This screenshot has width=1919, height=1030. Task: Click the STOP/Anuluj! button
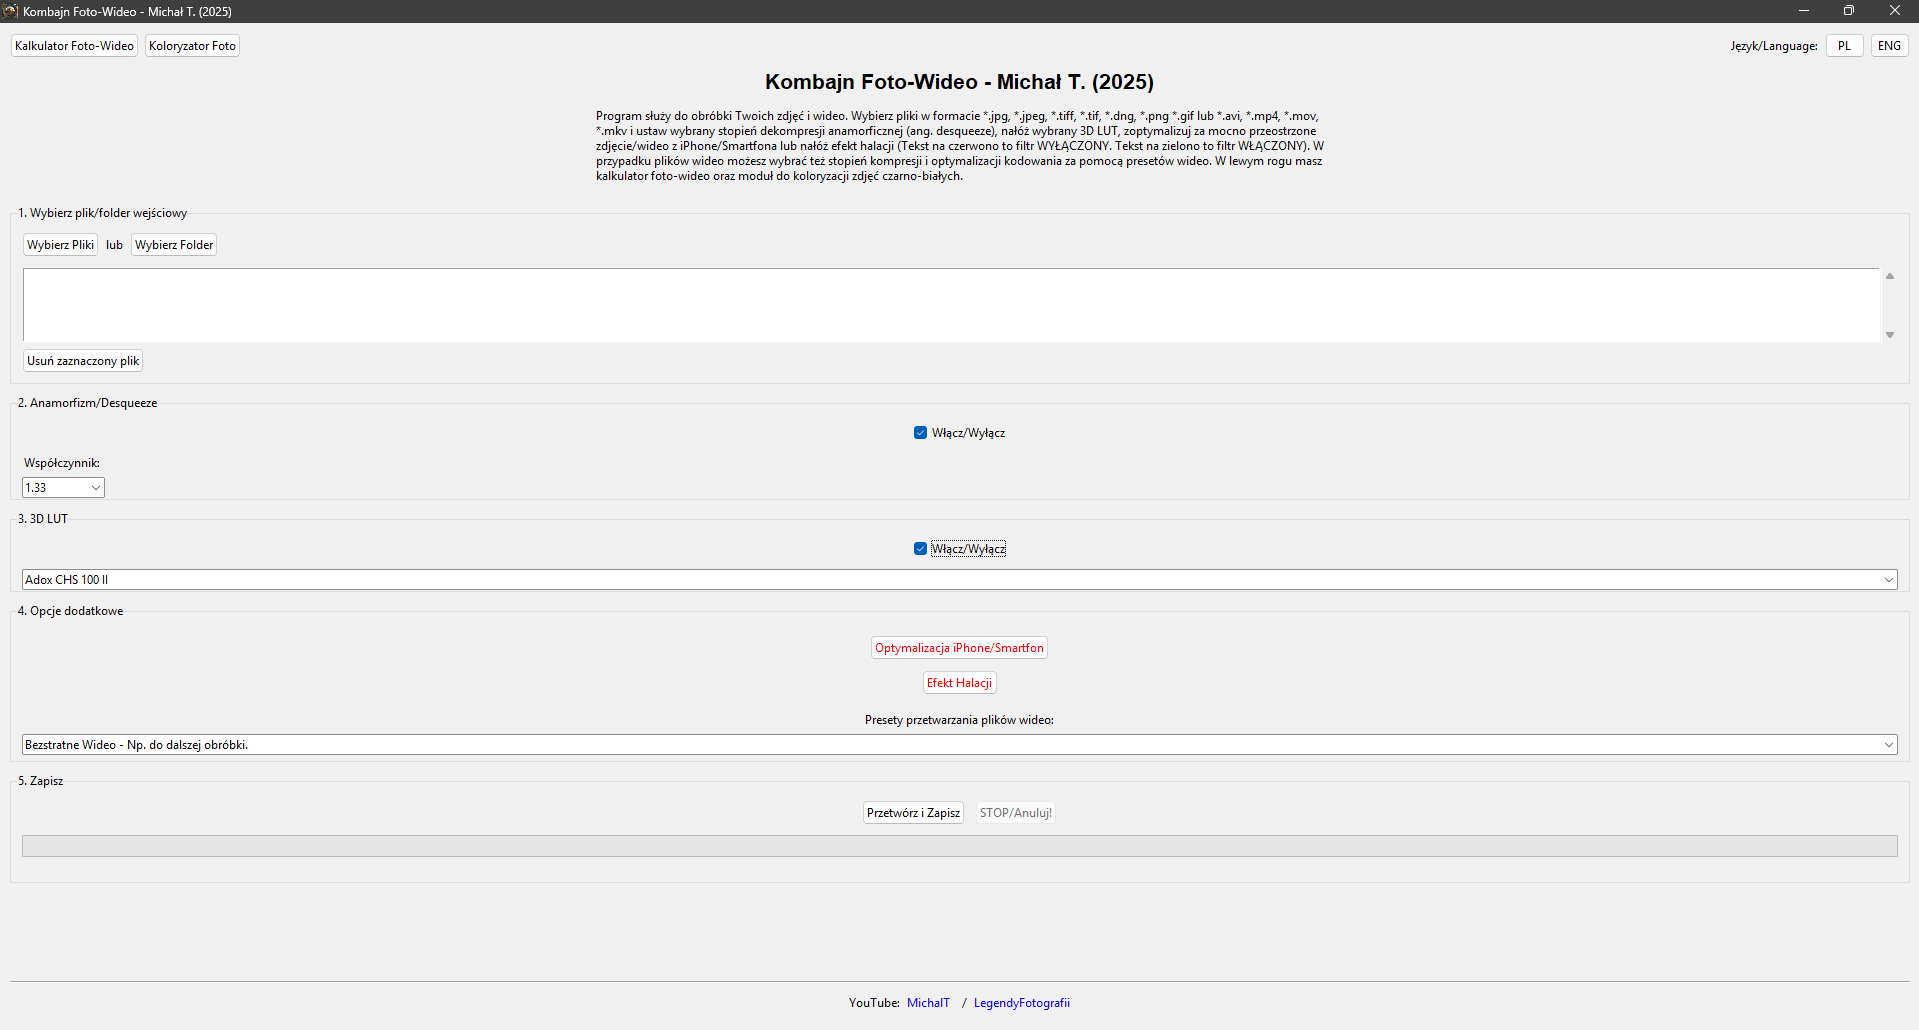(x=1015, y=812)
